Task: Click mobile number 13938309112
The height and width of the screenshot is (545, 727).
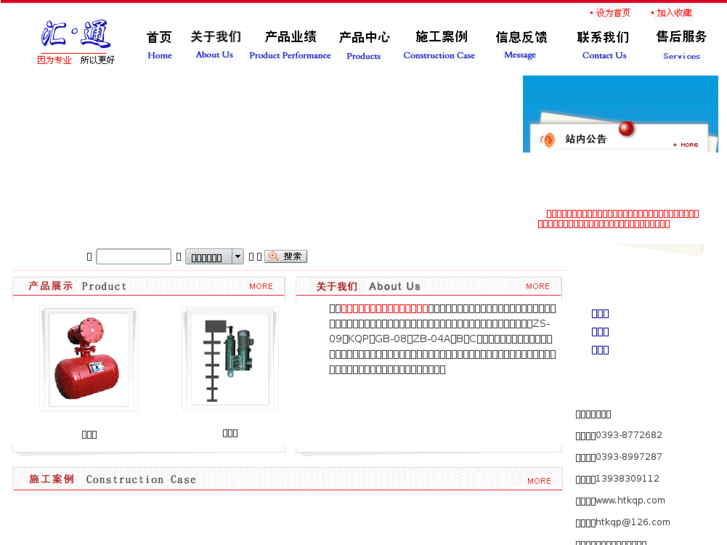Action: coord(627,479)
